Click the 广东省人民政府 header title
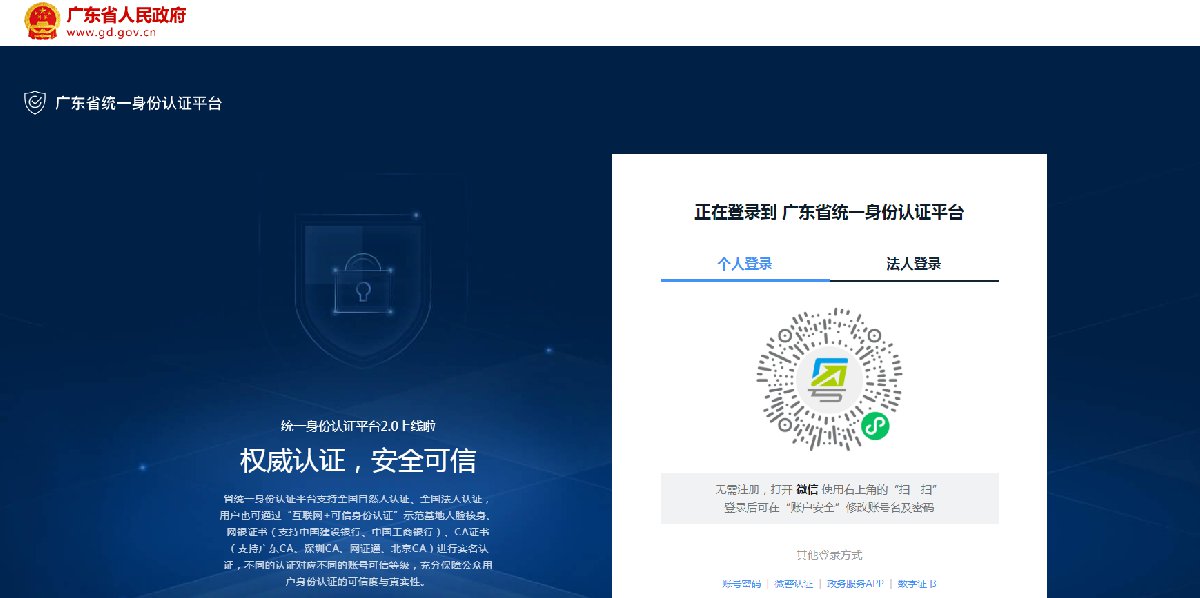Viewport: 1200px width, 598px height. click(x=126, y=14)
